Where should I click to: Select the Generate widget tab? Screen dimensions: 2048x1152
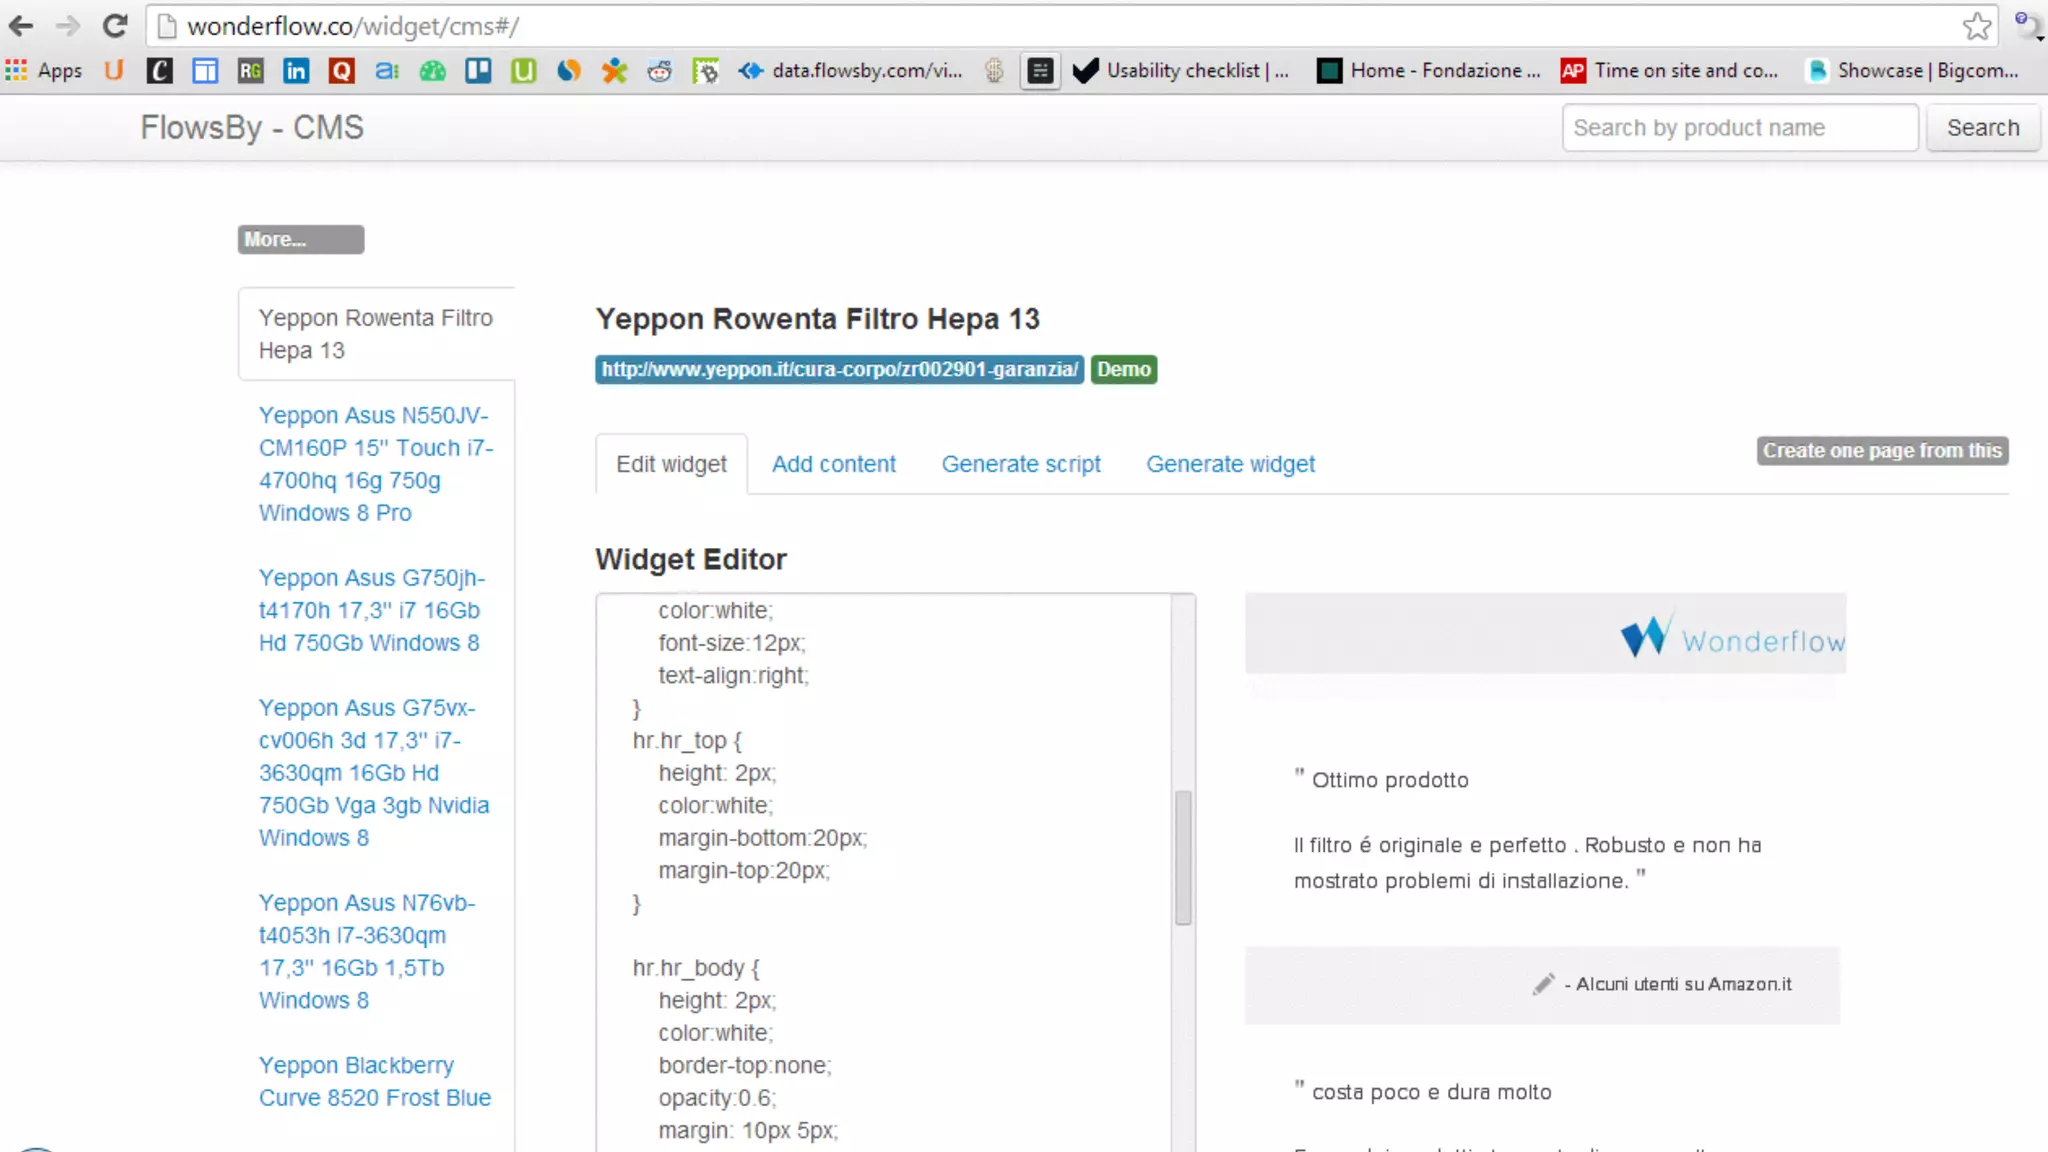click(1230, 464)
